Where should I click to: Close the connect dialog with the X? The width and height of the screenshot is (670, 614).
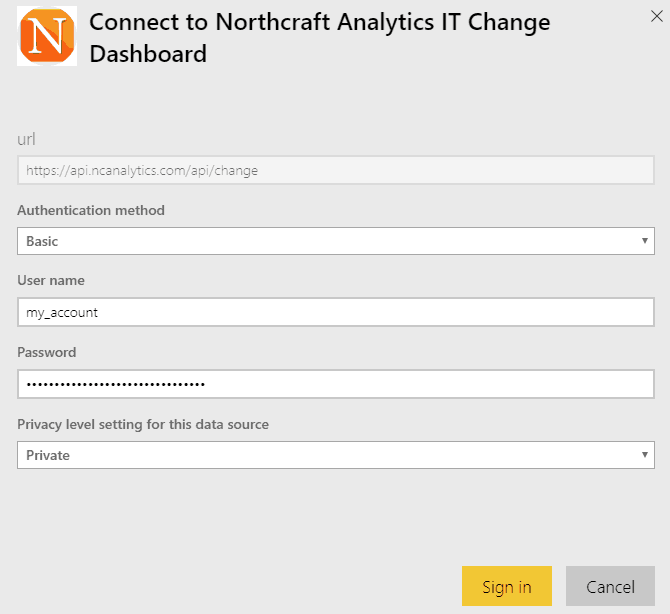pos(656,15)
